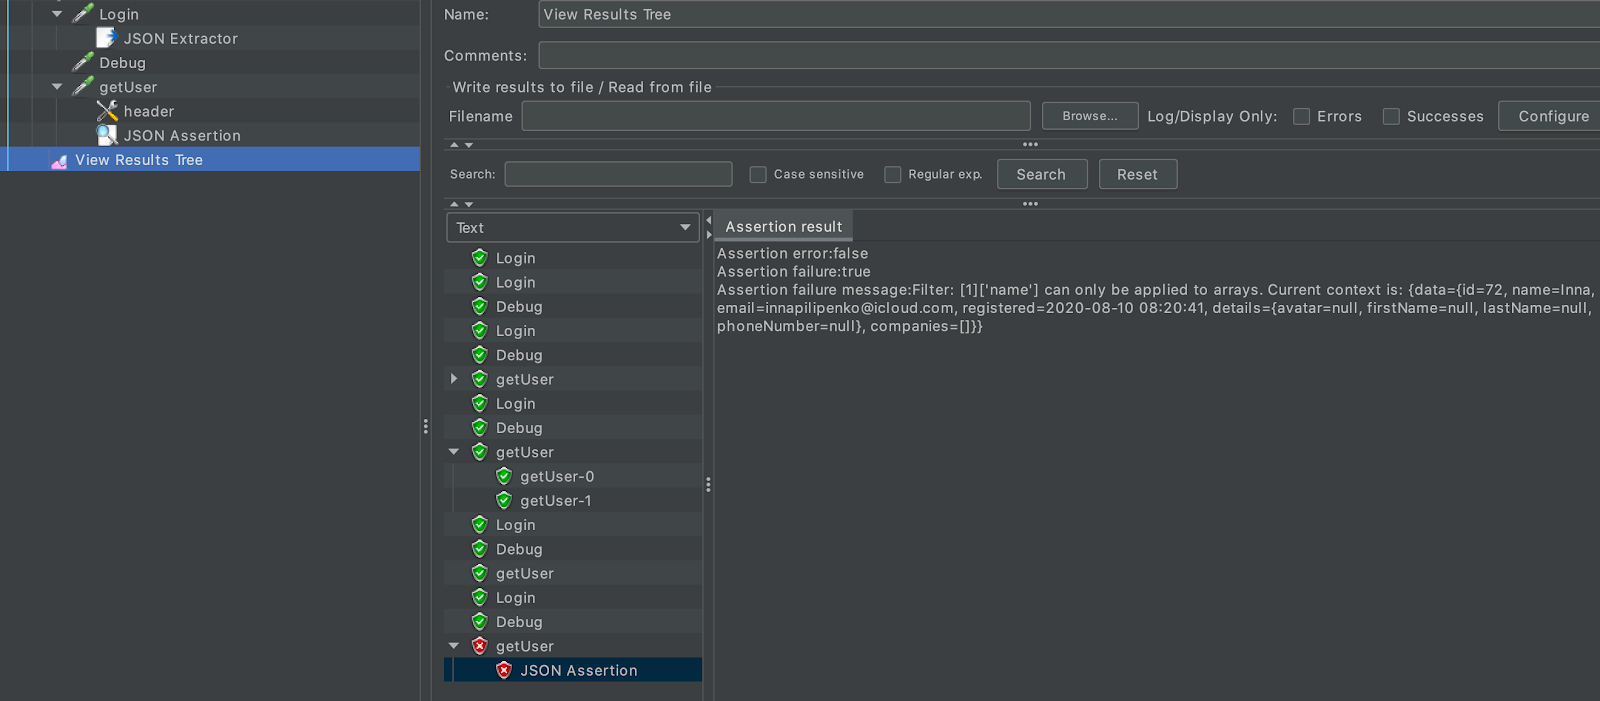Enable Regular exp. search option
Viewport: 1600px width, 701px height.
pos(893,174)
